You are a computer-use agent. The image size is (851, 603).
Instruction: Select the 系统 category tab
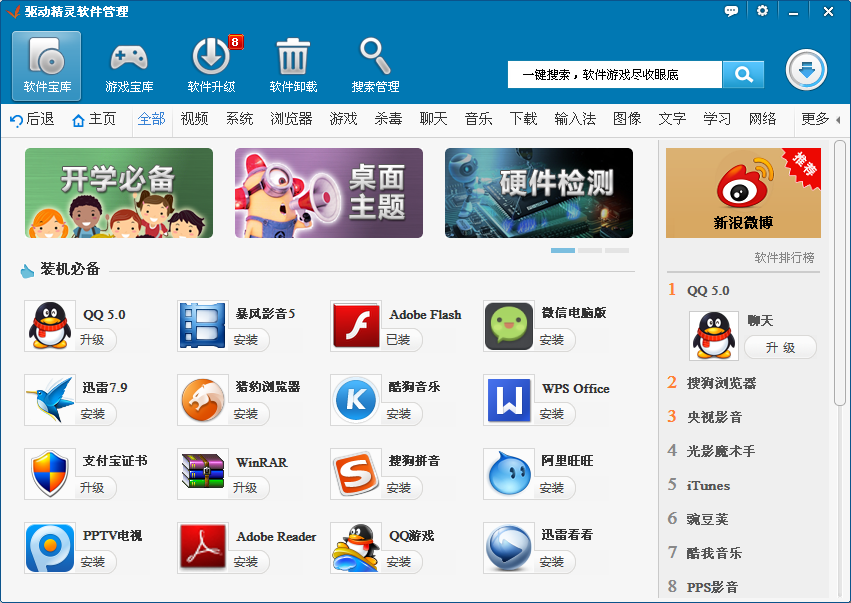(239, 119)
